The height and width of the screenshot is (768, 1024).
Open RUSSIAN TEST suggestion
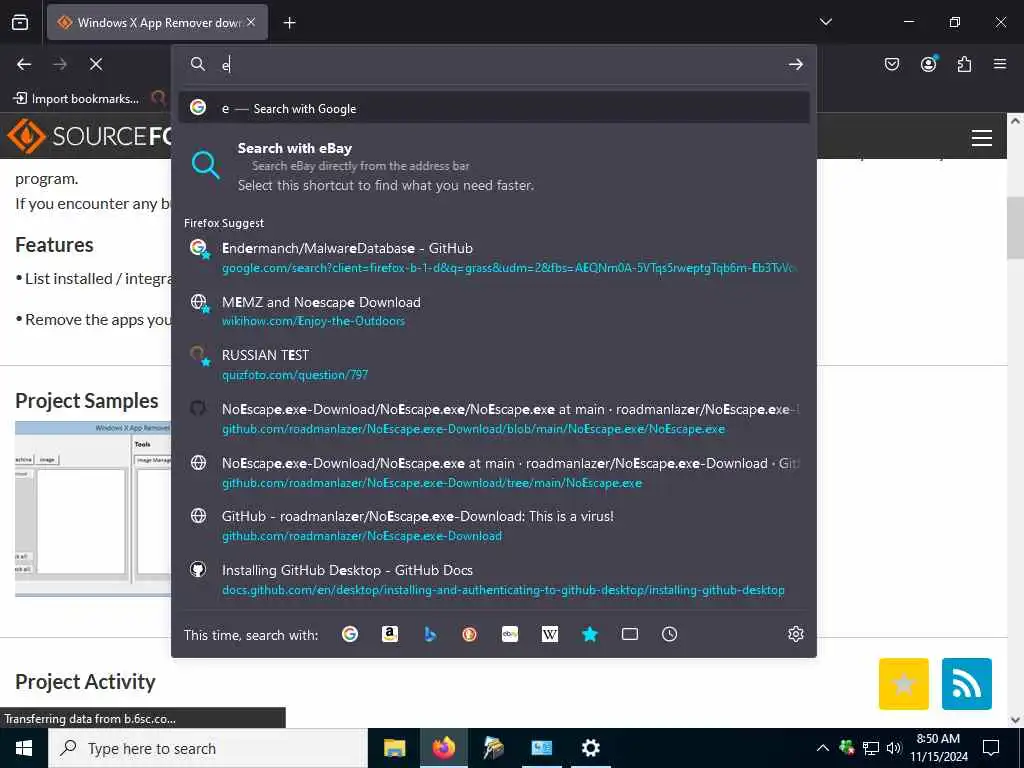(x=494, y=364)
